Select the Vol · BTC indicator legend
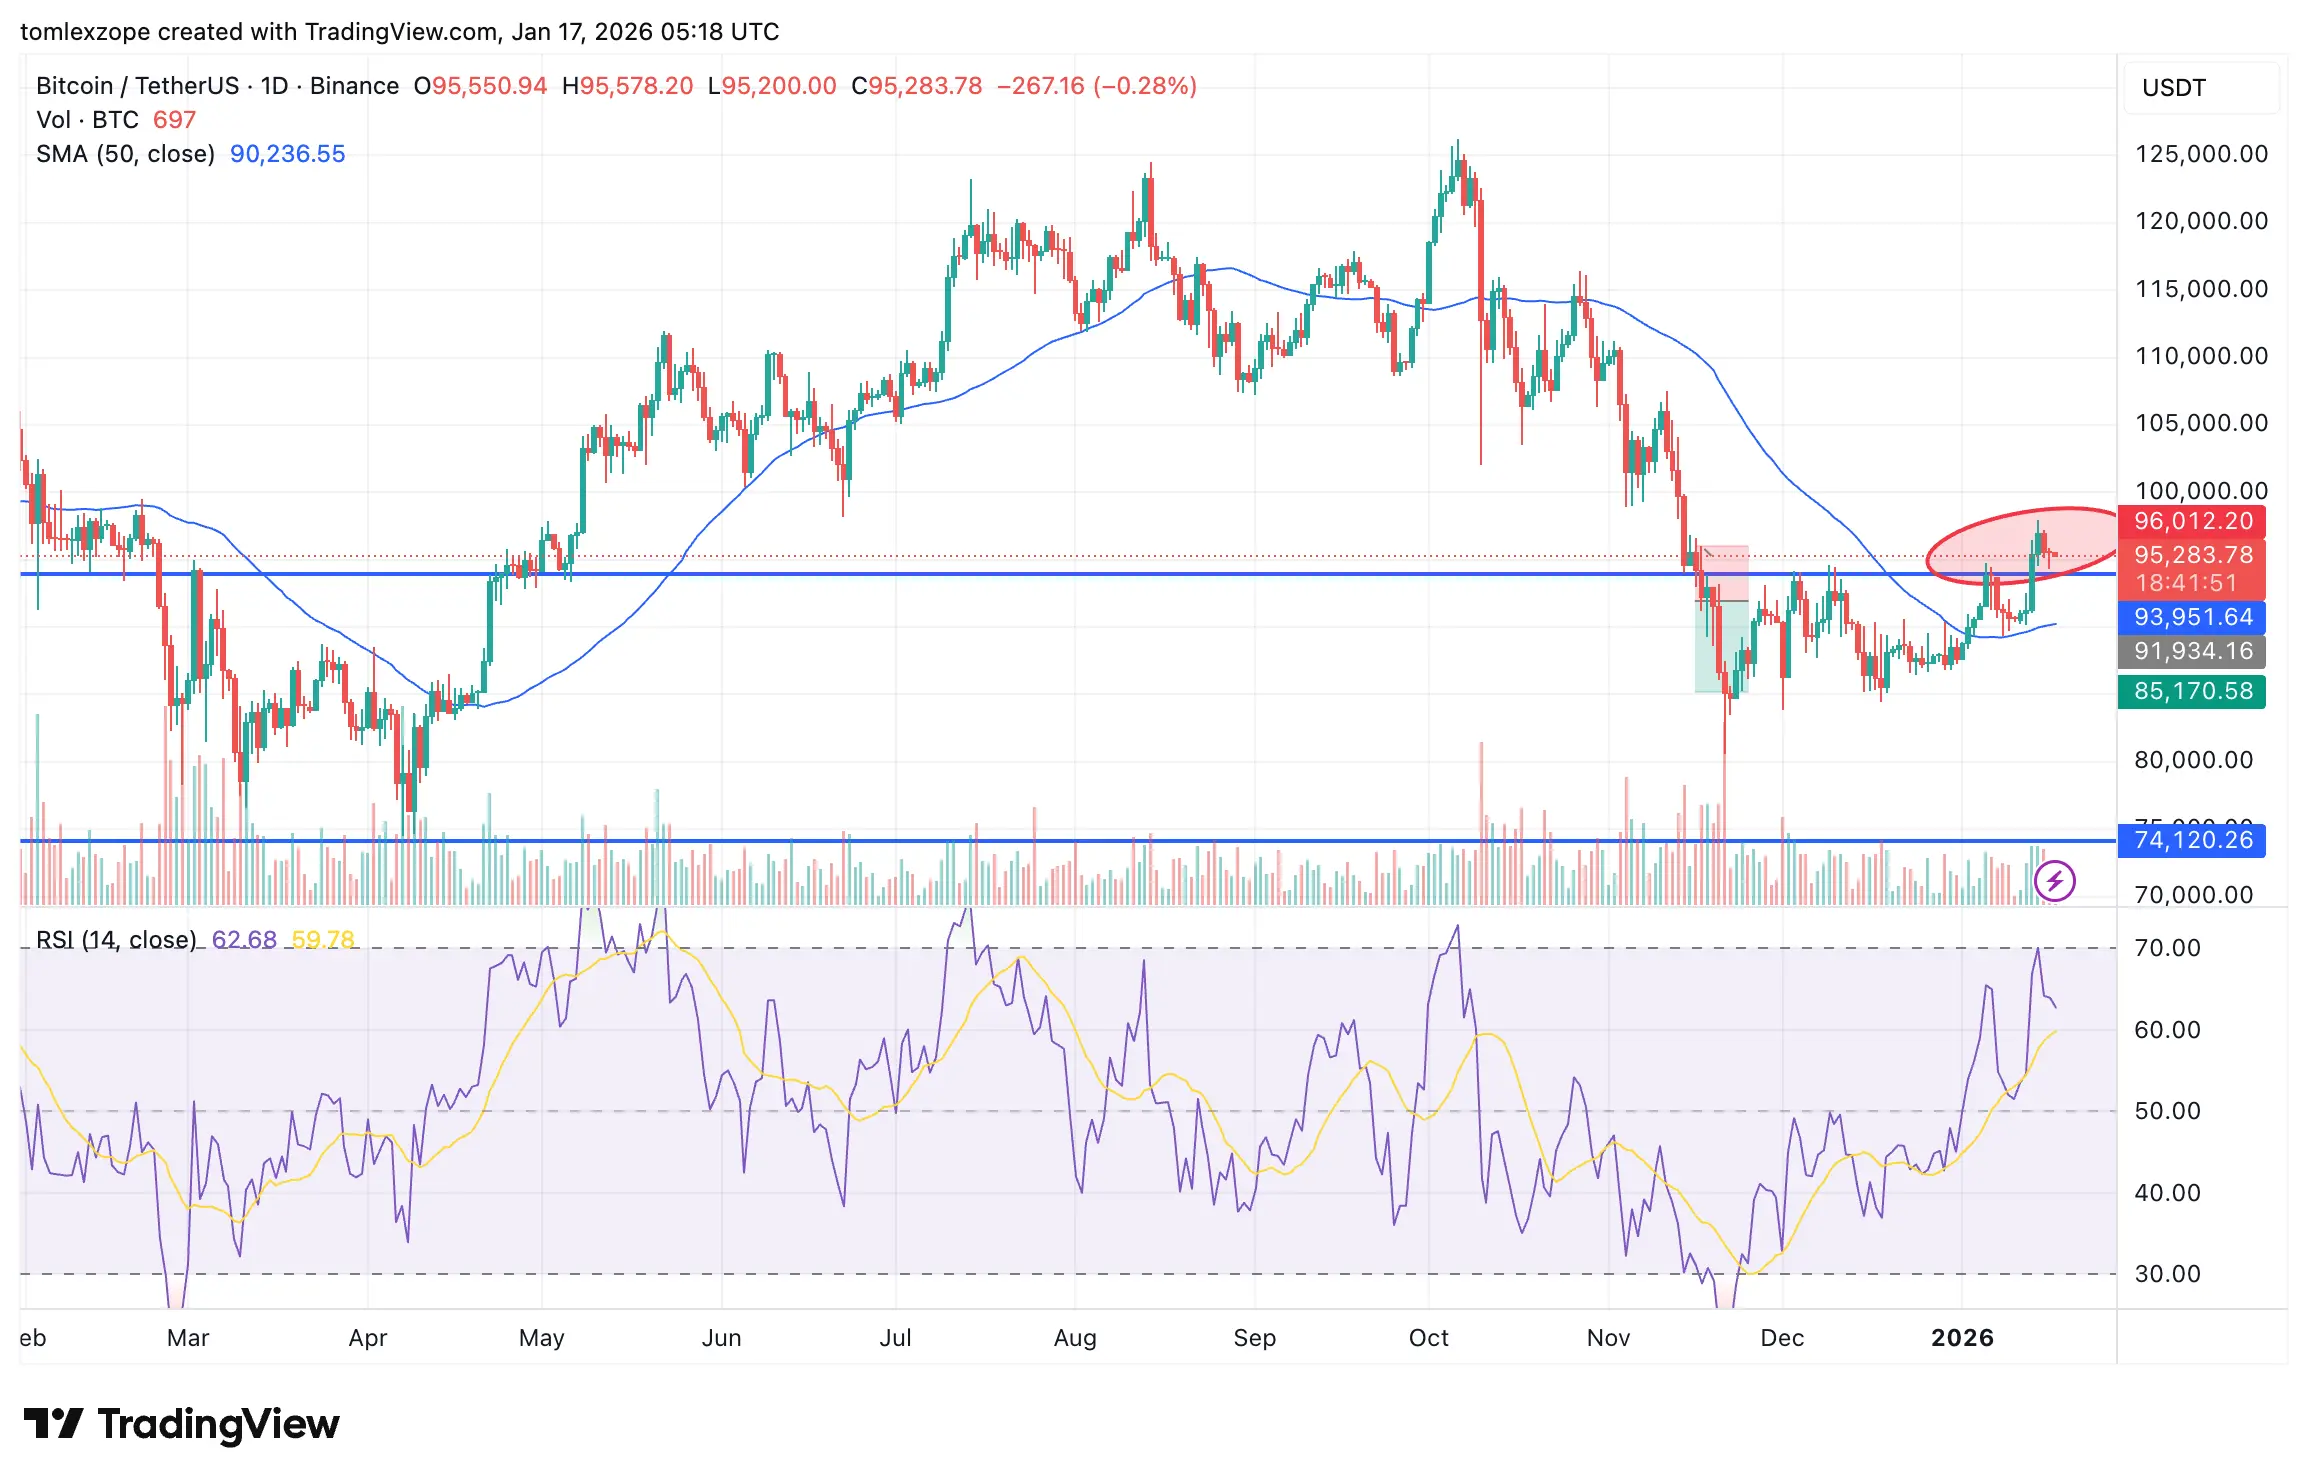Viewport: 2308px width, 1484px height. click(x=88, y=120)
